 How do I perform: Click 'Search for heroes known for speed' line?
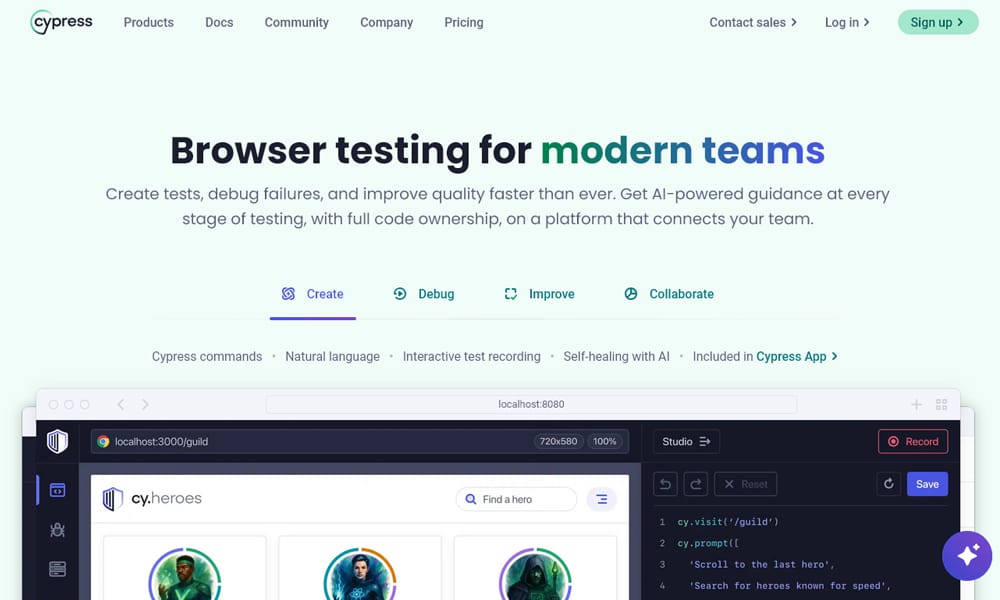tap(790, 586)
